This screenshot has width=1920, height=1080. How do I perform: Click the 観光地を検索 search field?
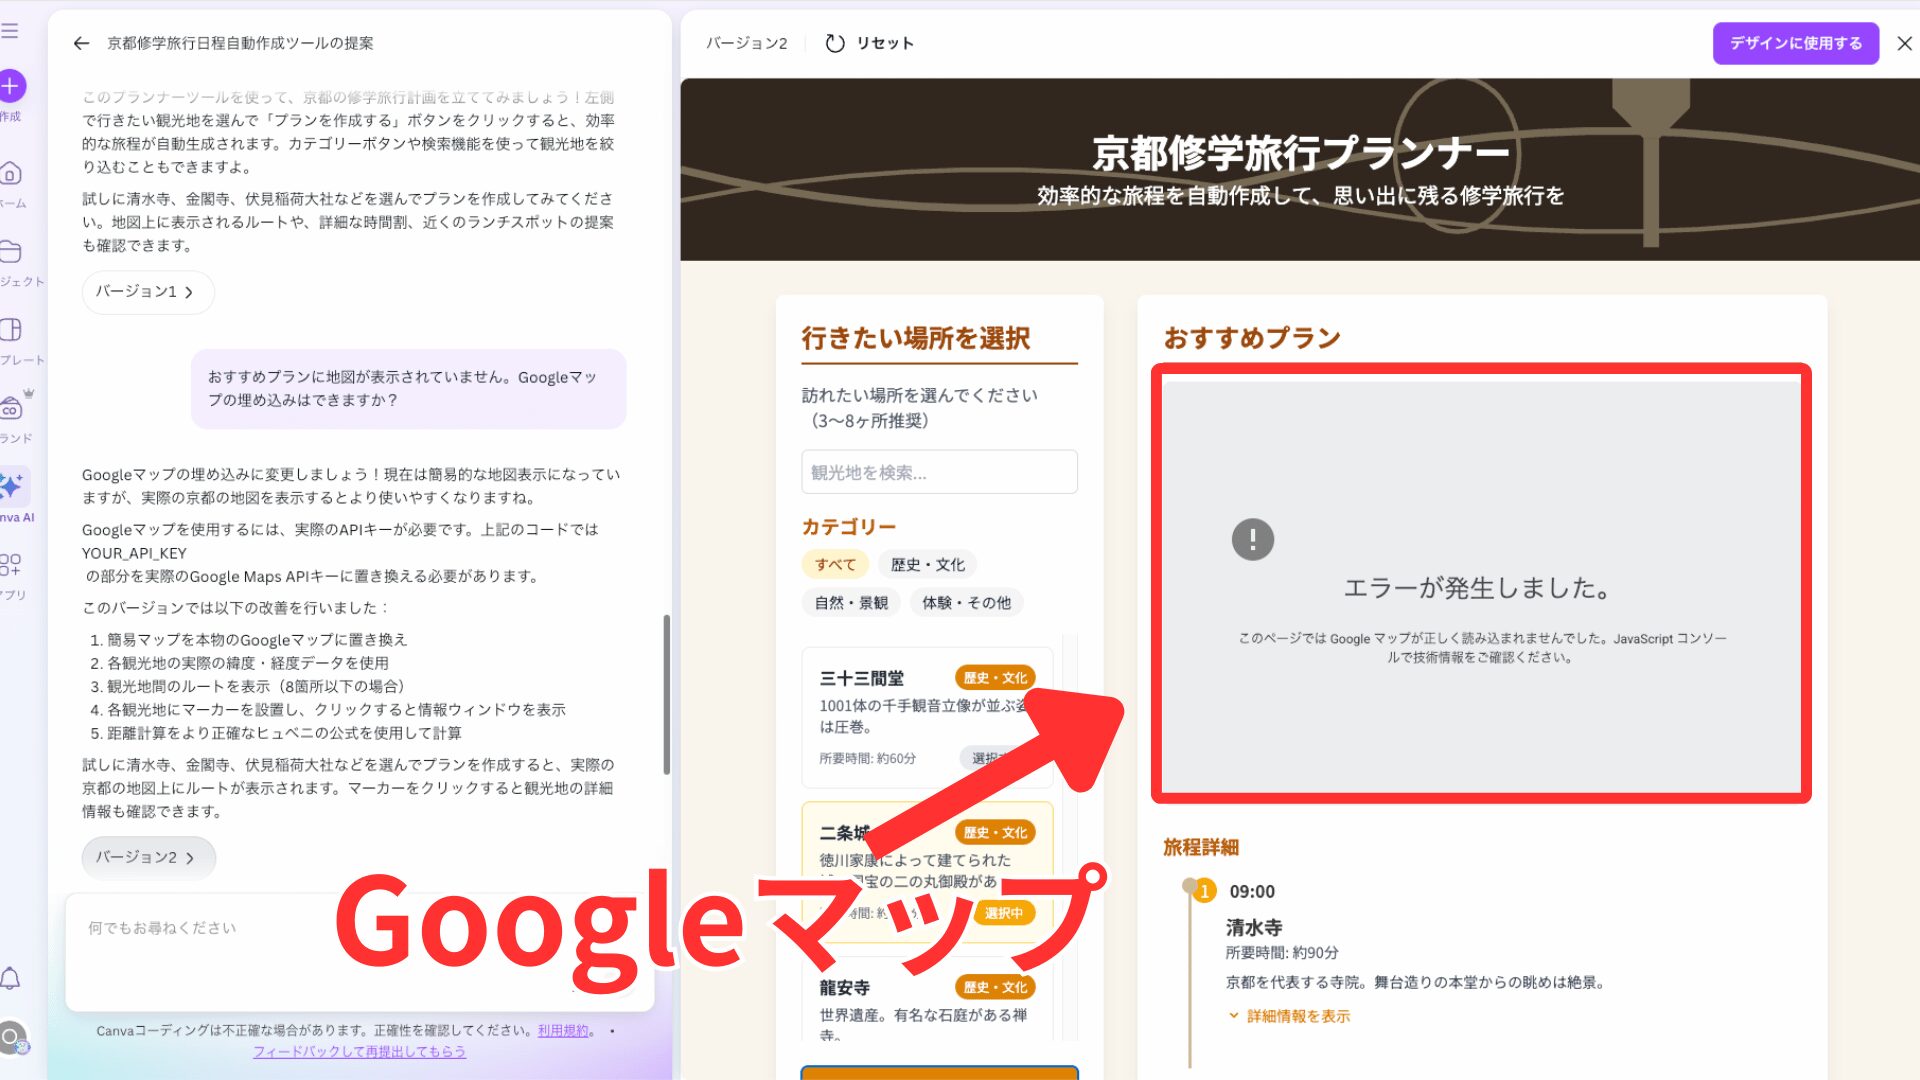(x=939, y=472)
